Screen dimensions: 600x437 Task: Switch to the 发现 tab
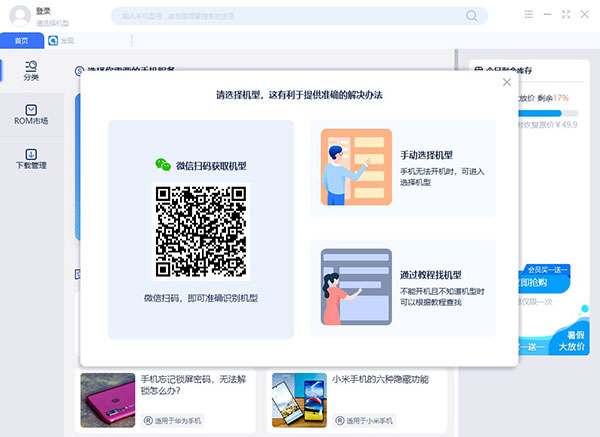click(x=67, y=41)
